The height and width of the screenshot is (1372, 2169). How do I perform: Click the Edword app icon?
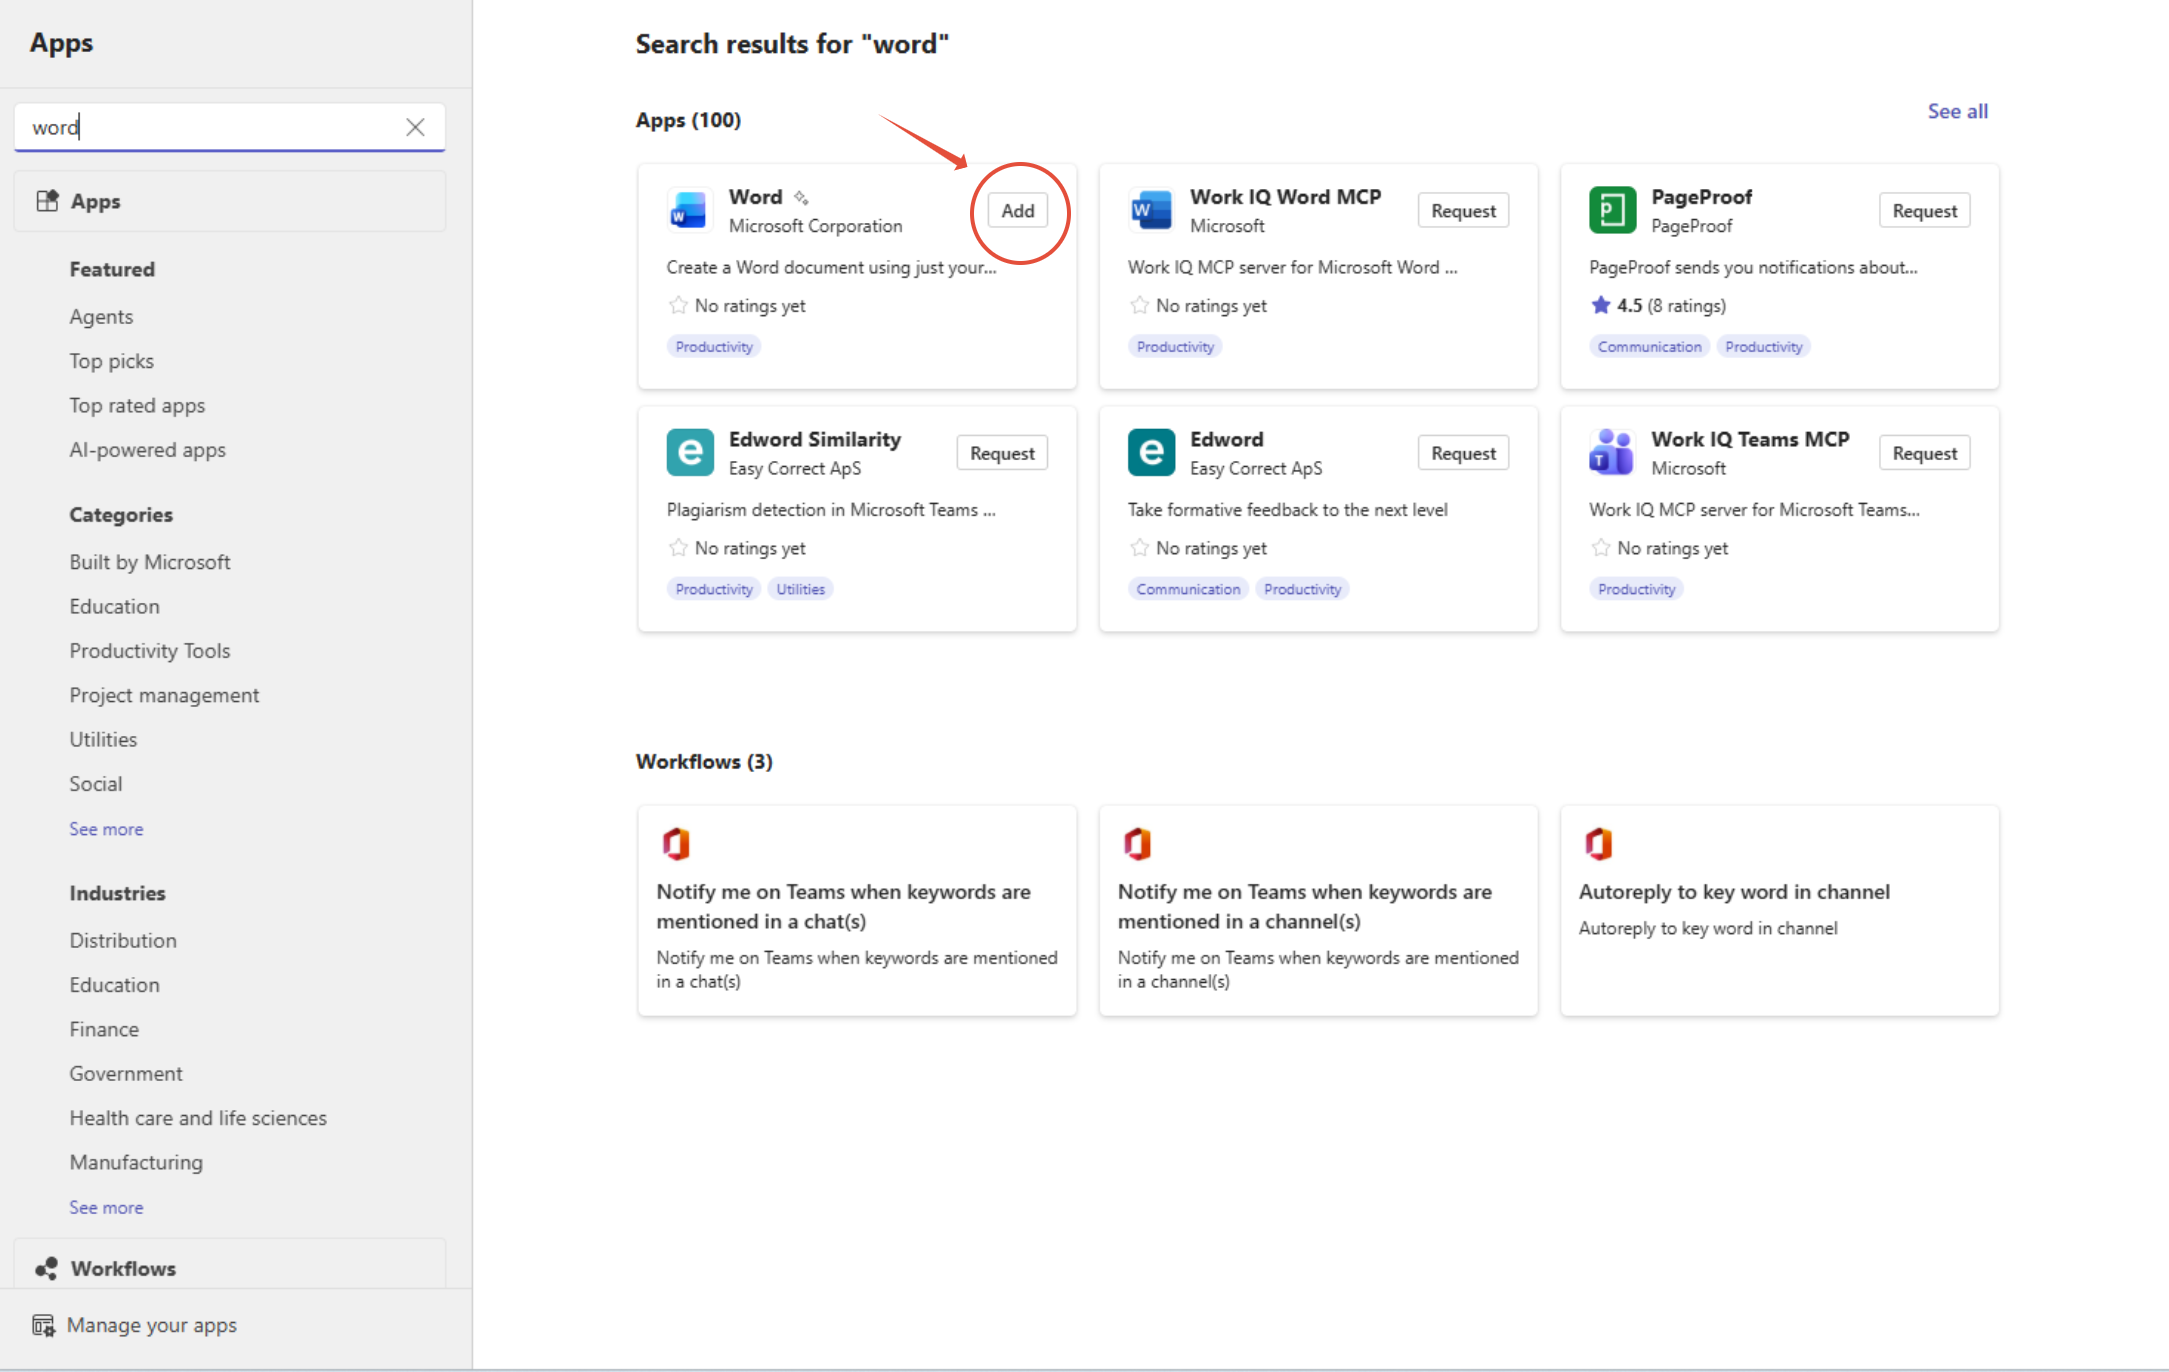coord(1150,453)
